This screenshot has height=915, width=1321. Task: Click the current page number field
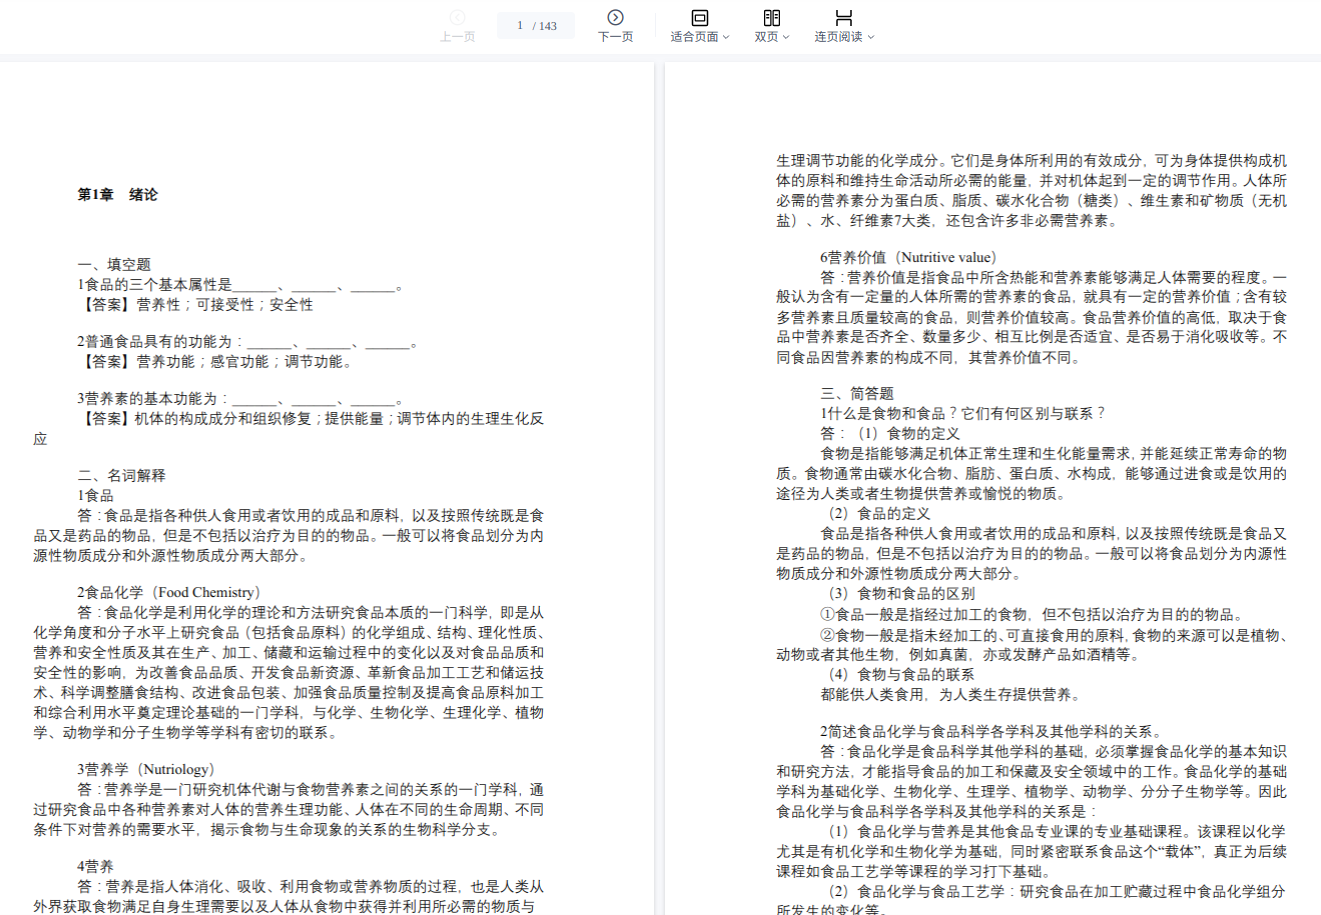(x=520, y=25)
